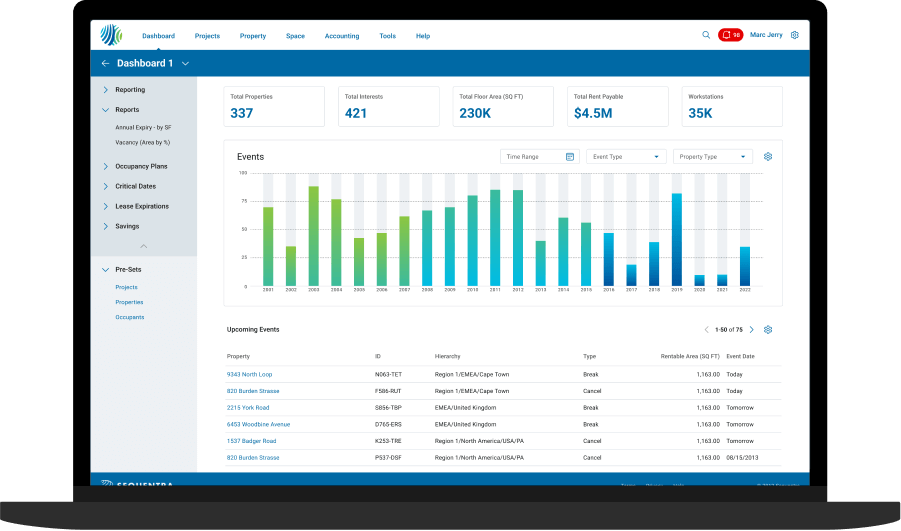This screenshot has width=901, height=531.
Task: Expand Lease Expirations in sidebar
Action: point(106,206)
